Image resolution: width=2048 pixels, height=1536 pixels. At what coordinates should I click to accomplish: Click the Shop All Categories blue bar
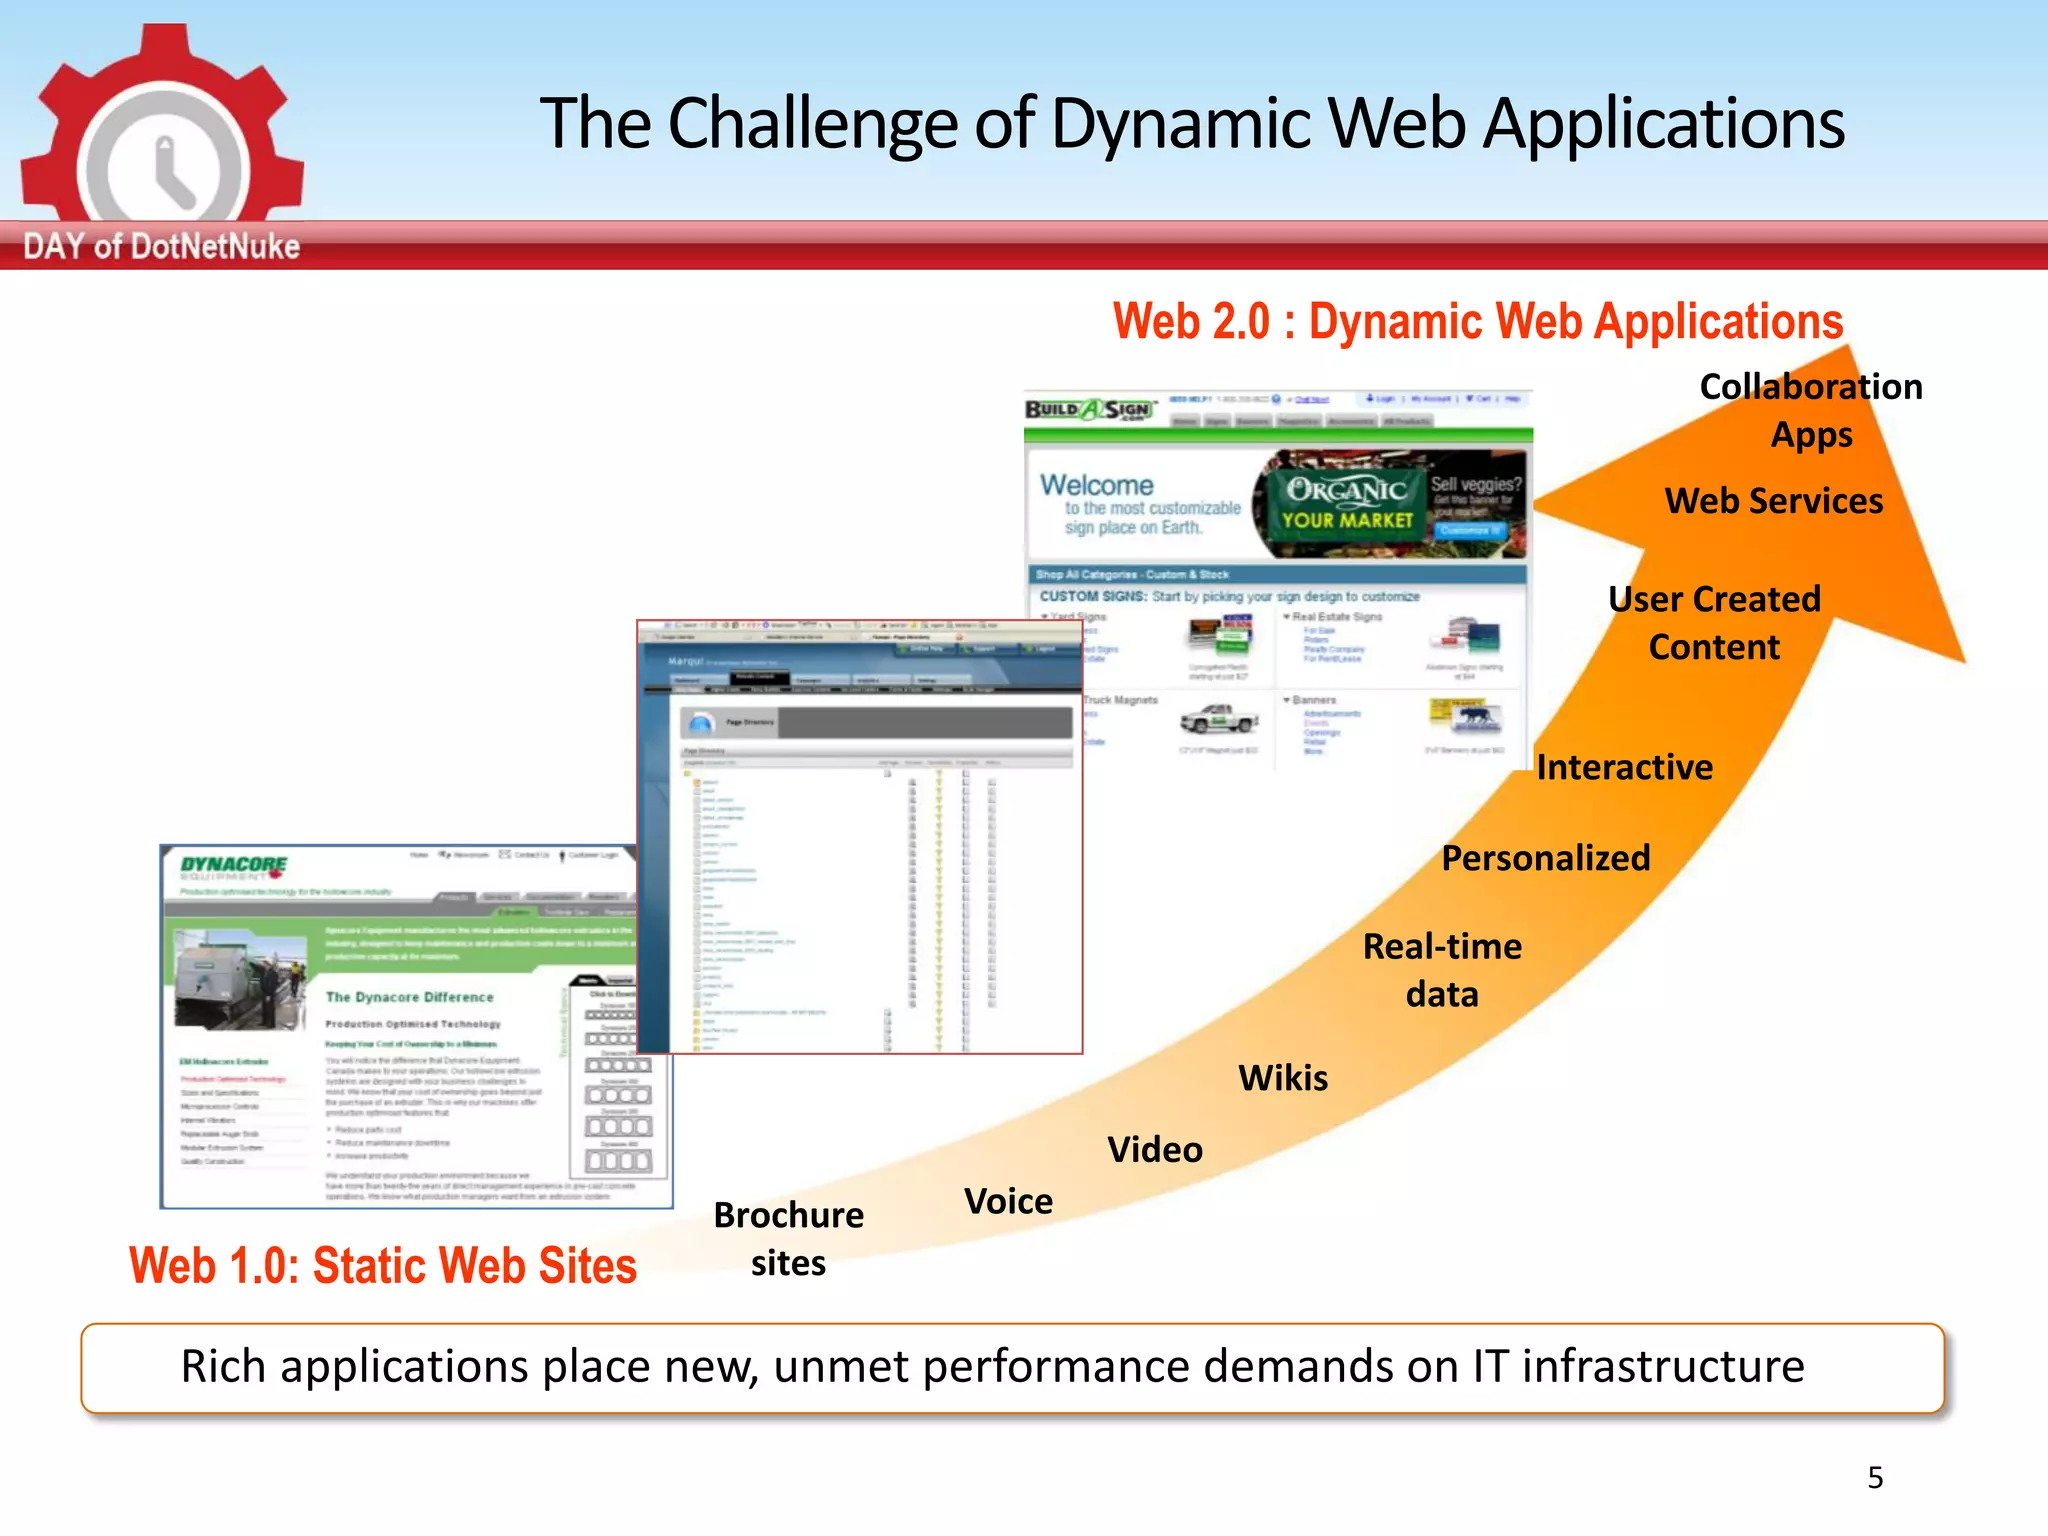pos(1276,574)
